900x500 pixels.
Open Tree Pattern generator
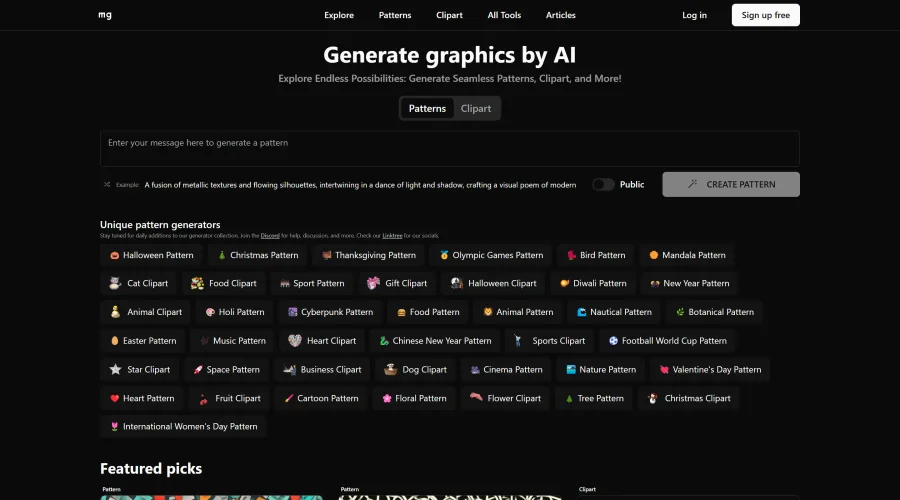[594, 398]
